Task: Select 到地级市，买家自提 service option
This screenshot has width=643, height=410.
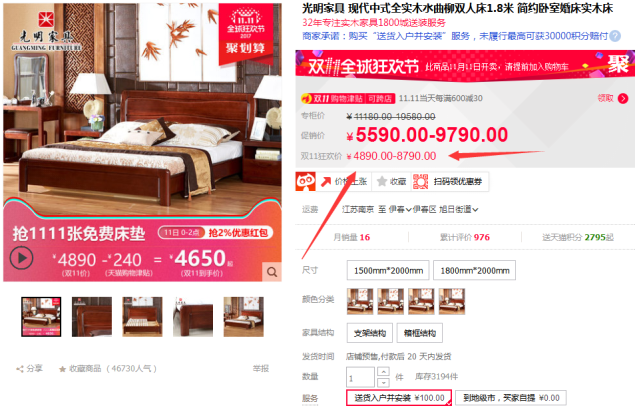Action: 511,398
